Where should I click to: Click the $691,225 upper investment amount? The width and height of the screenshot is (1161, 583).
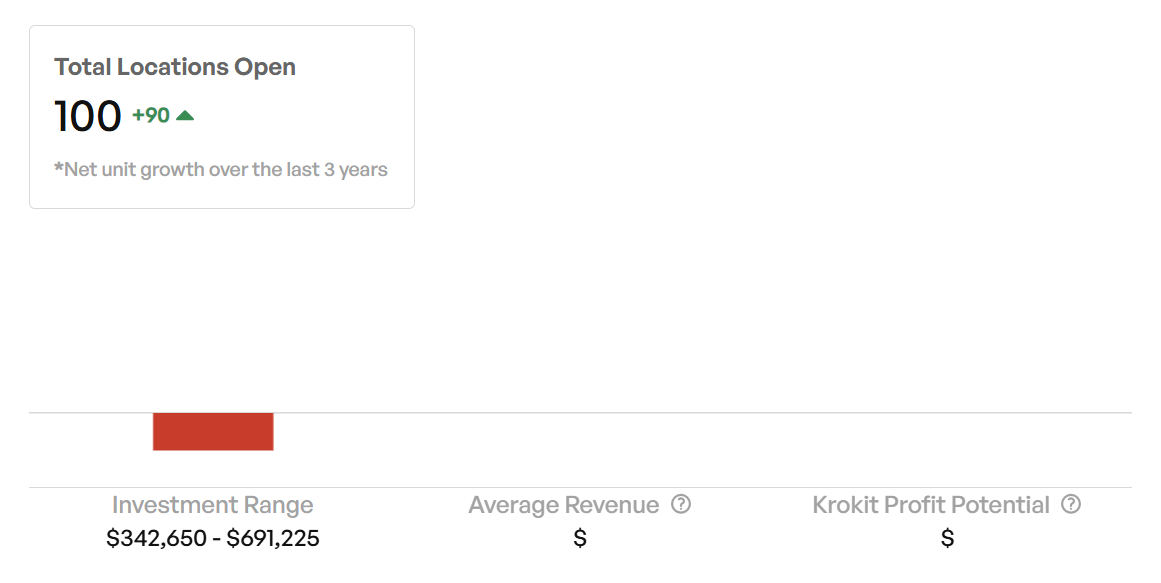coord(273,539)
